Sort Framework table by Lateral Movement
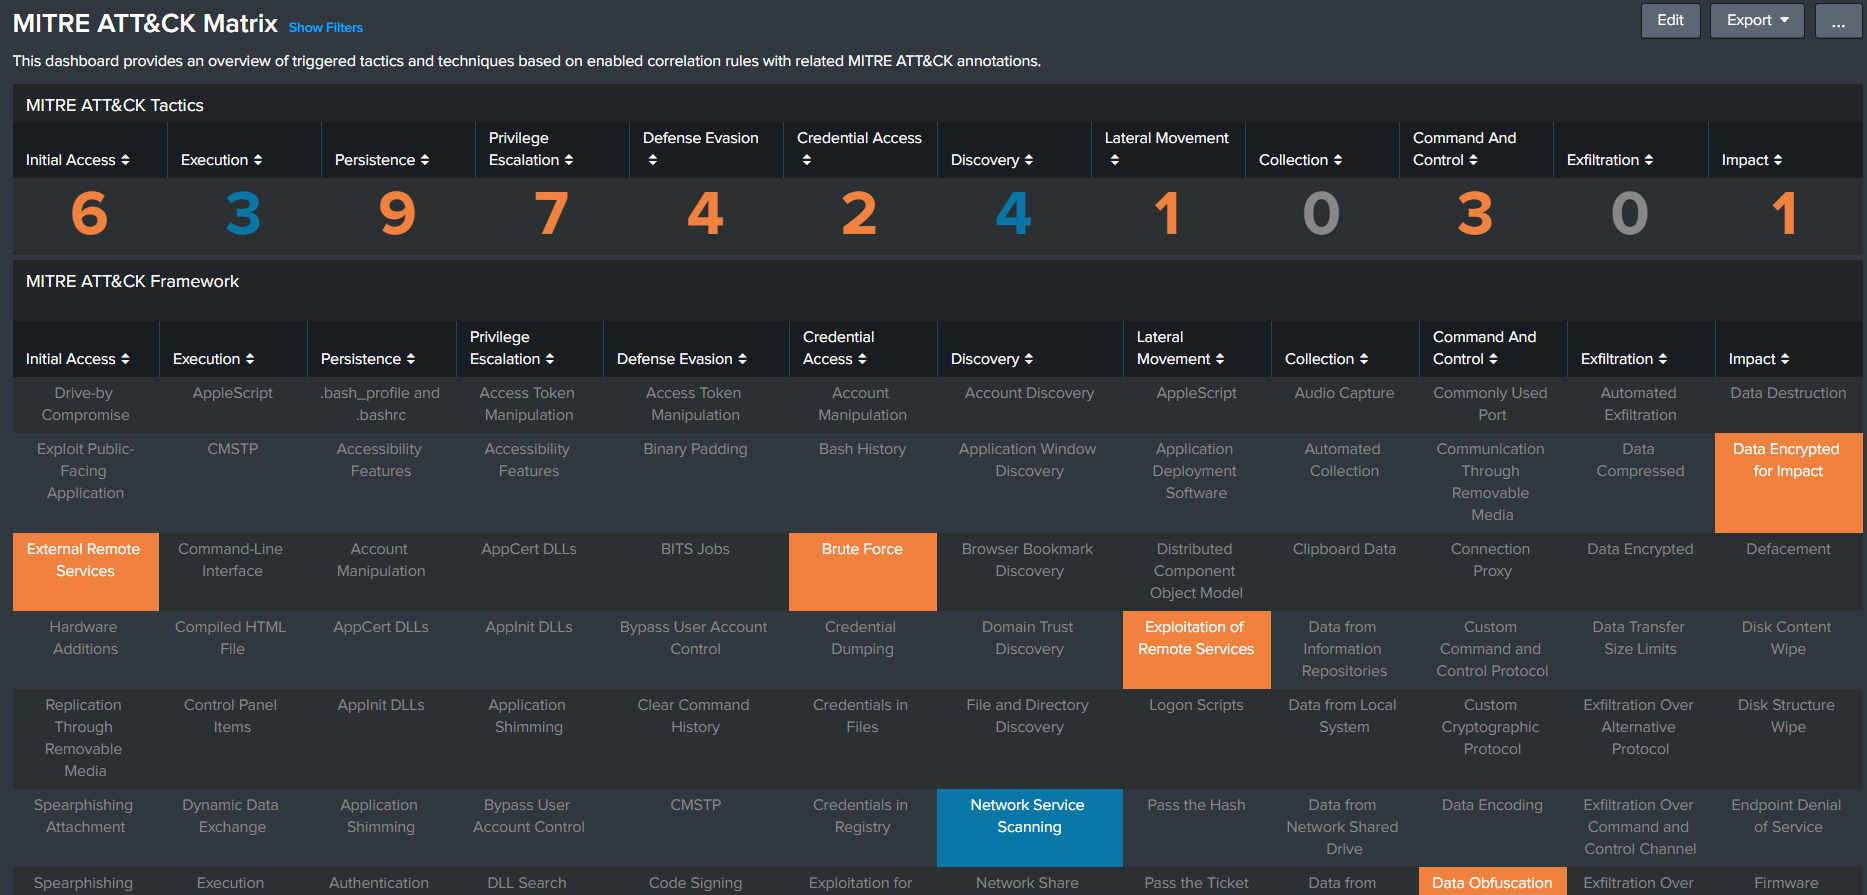Image resolution: width=1867 pixels, height=895 pixels. [1181, 348]
